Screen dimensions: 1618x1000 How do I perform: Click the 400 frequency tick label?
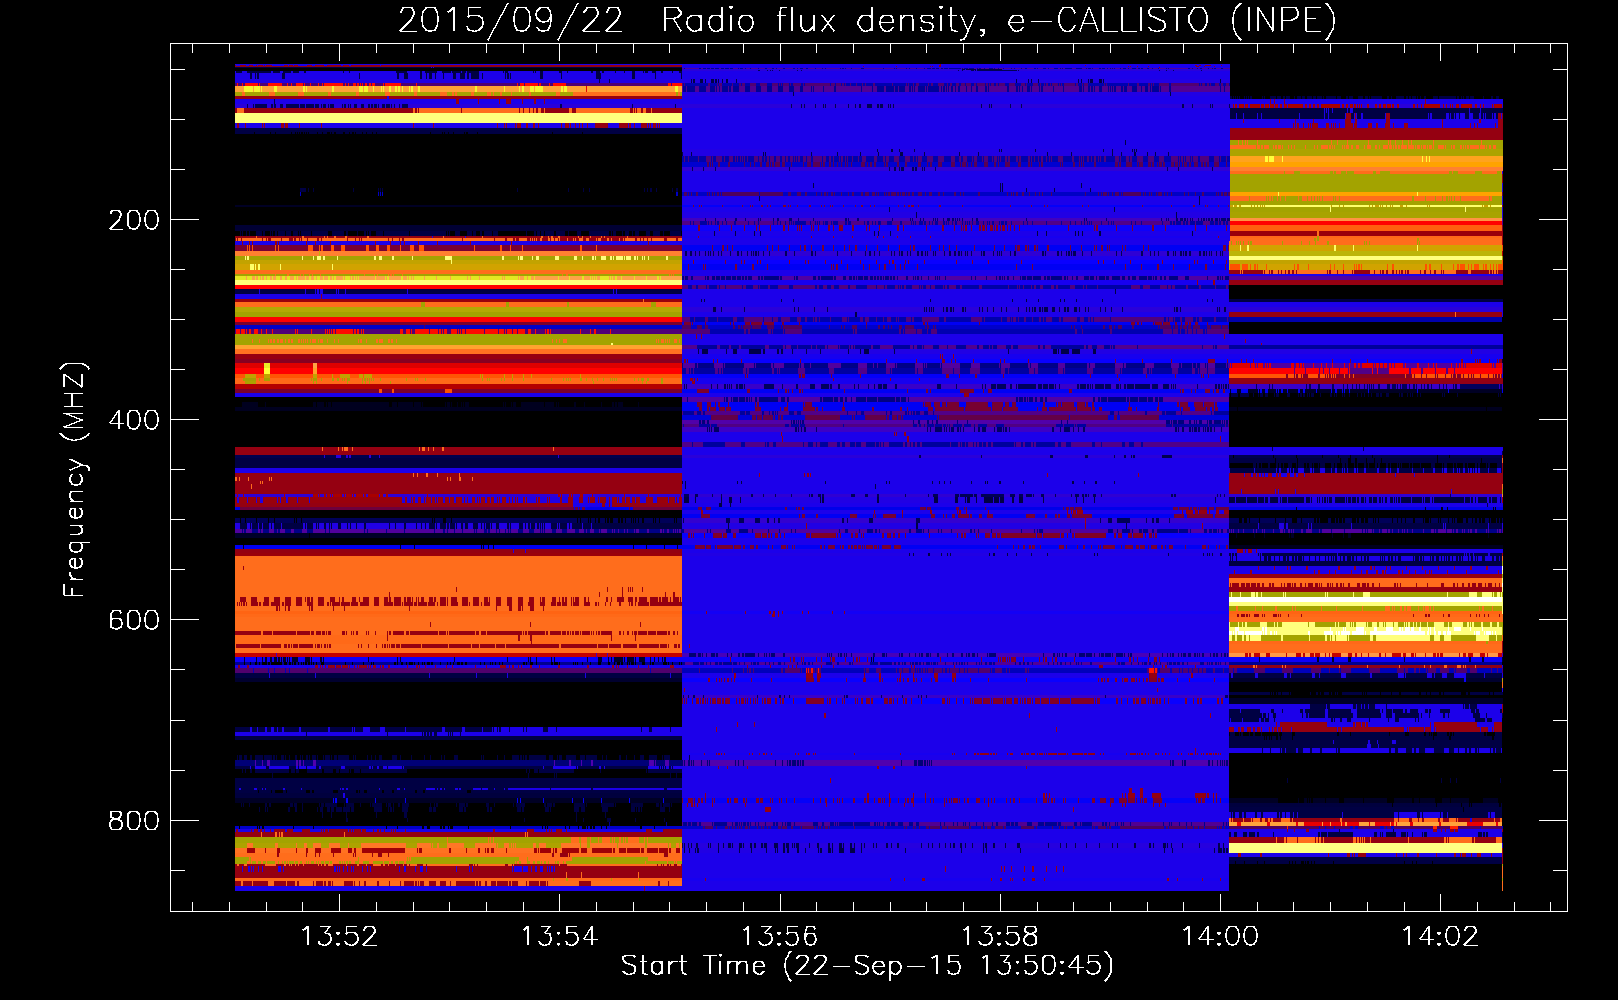(134, 420)
